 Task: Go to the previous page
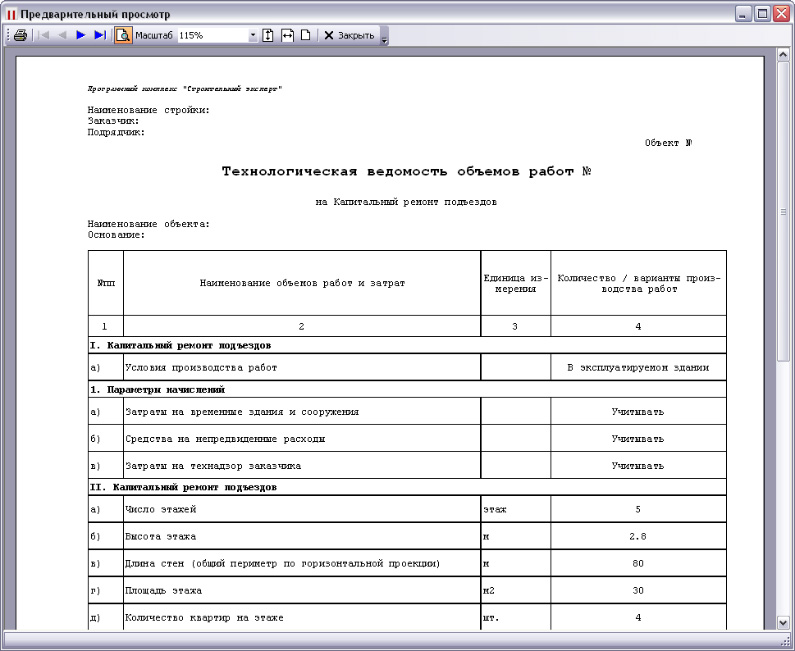click(x=62, y=35)
